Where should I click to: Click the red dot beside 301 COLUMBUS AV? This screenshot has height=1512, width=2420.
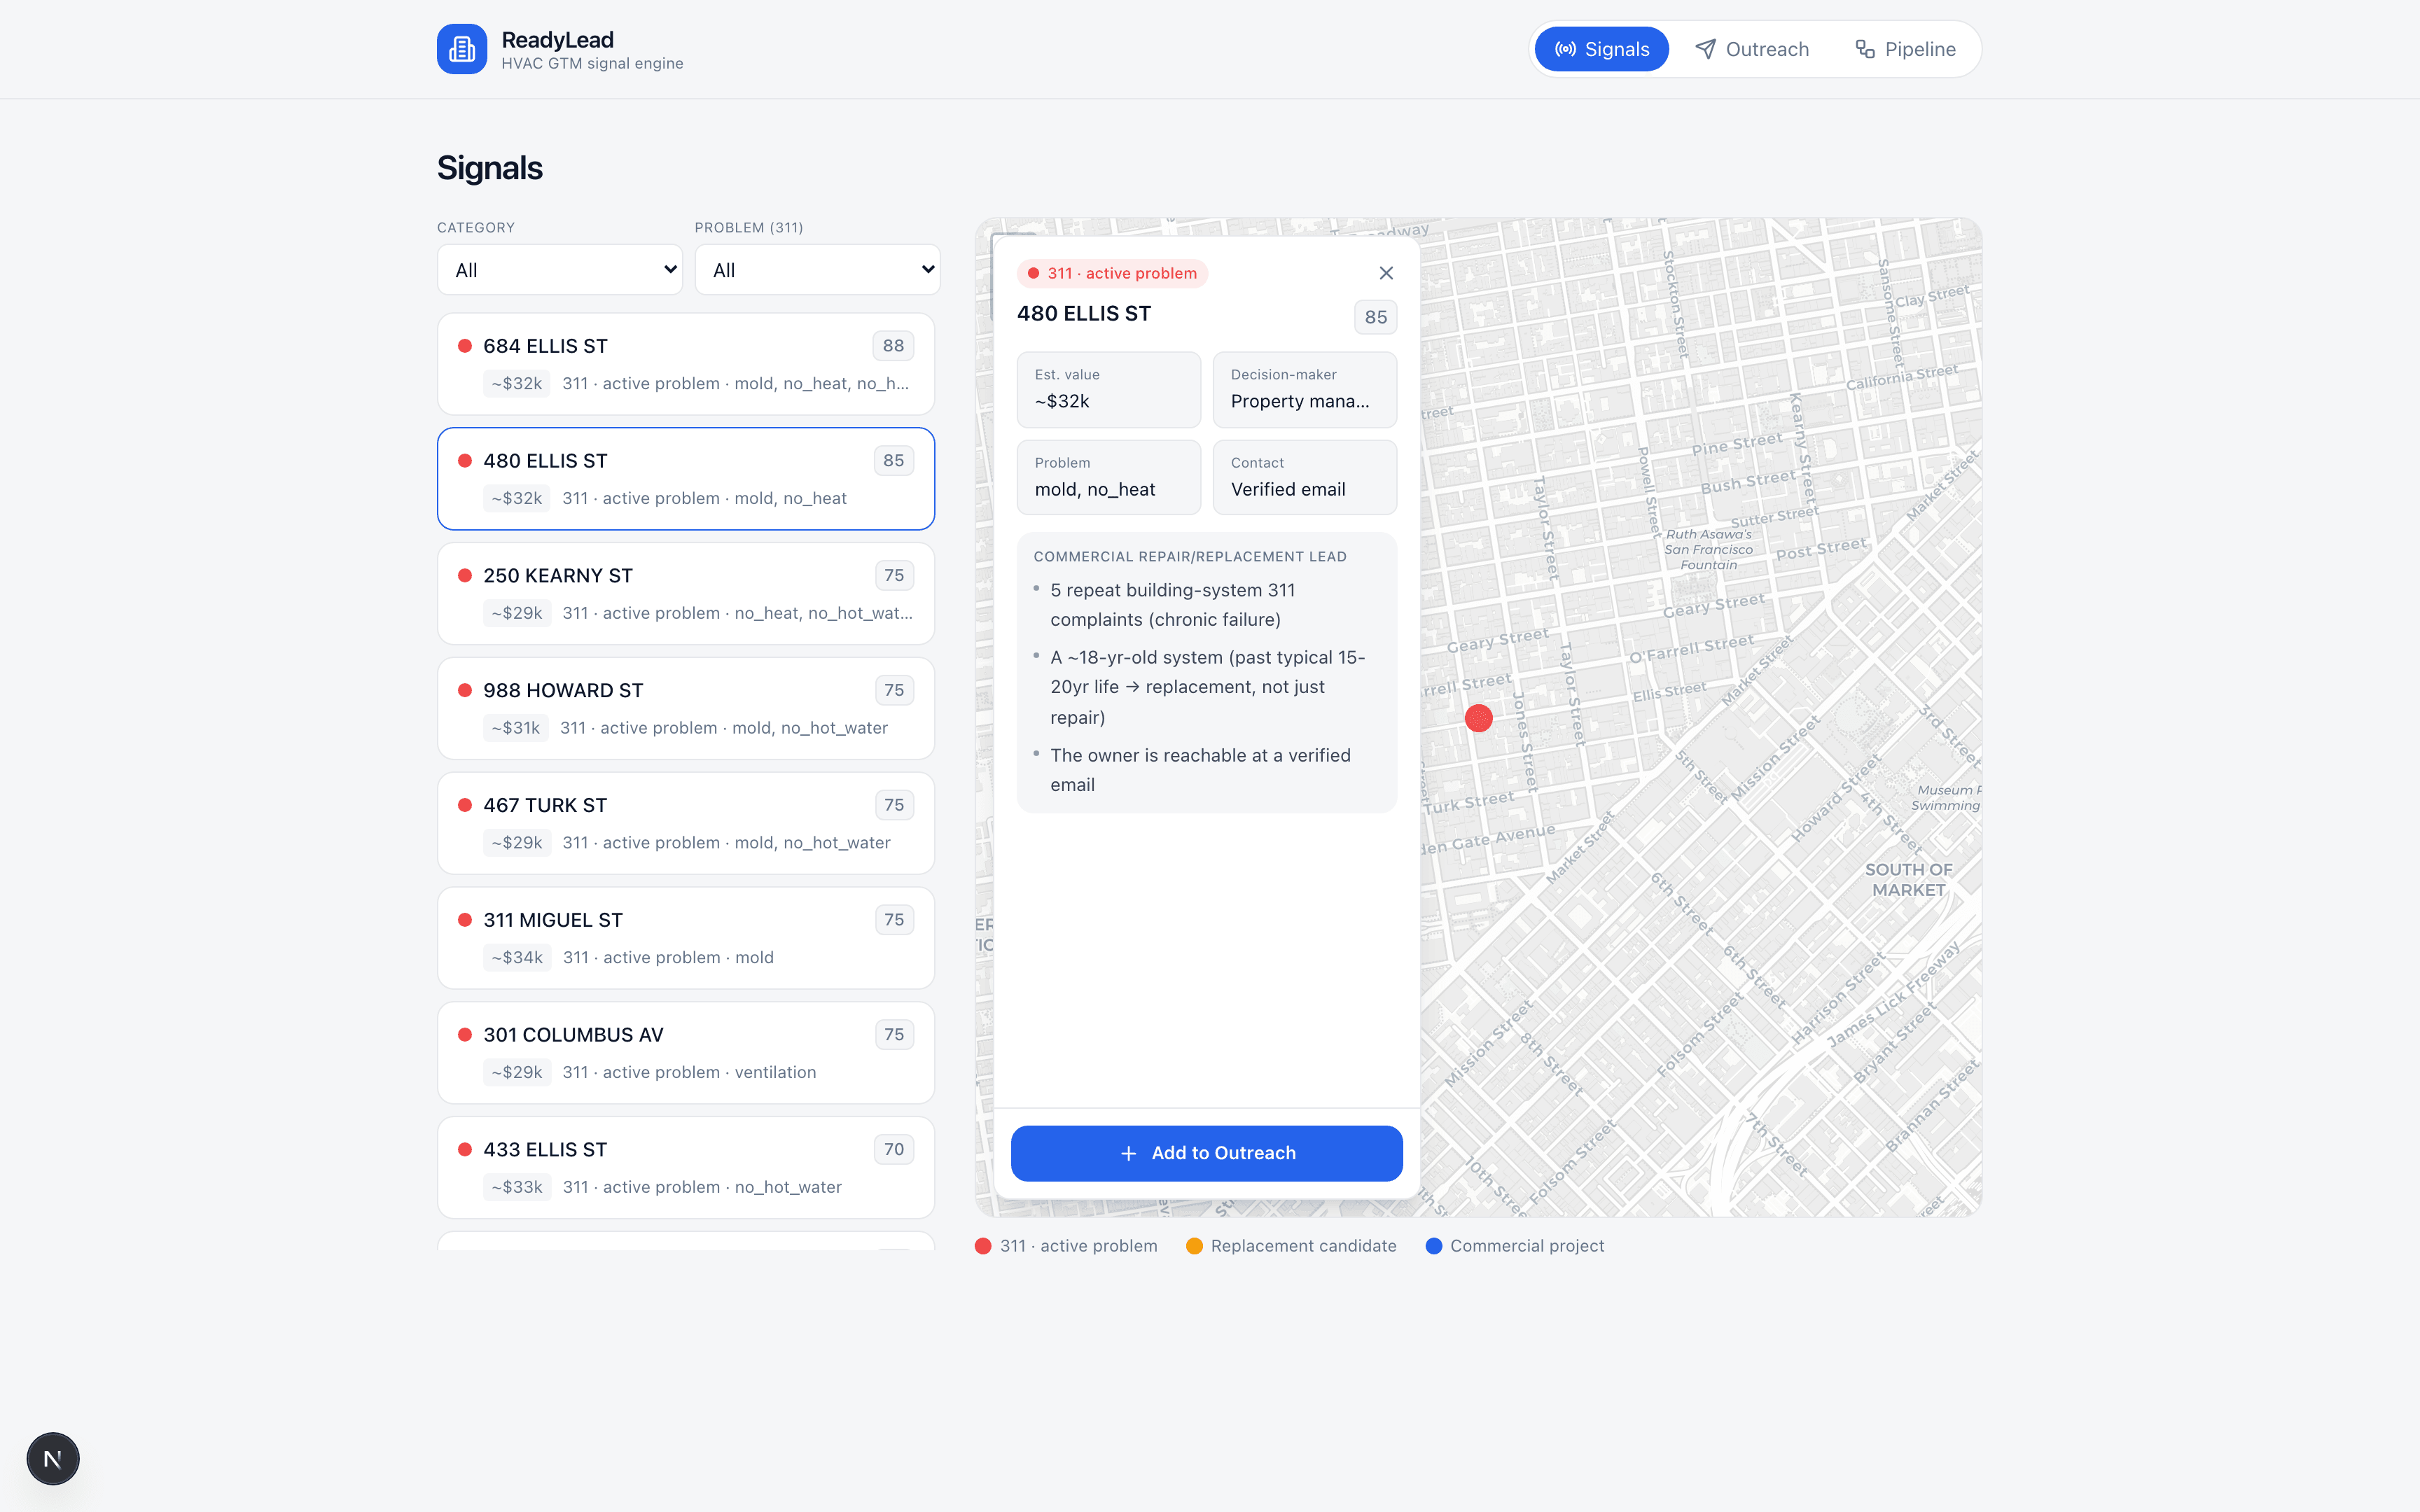pyautogui.click(x=465, y=1035)
